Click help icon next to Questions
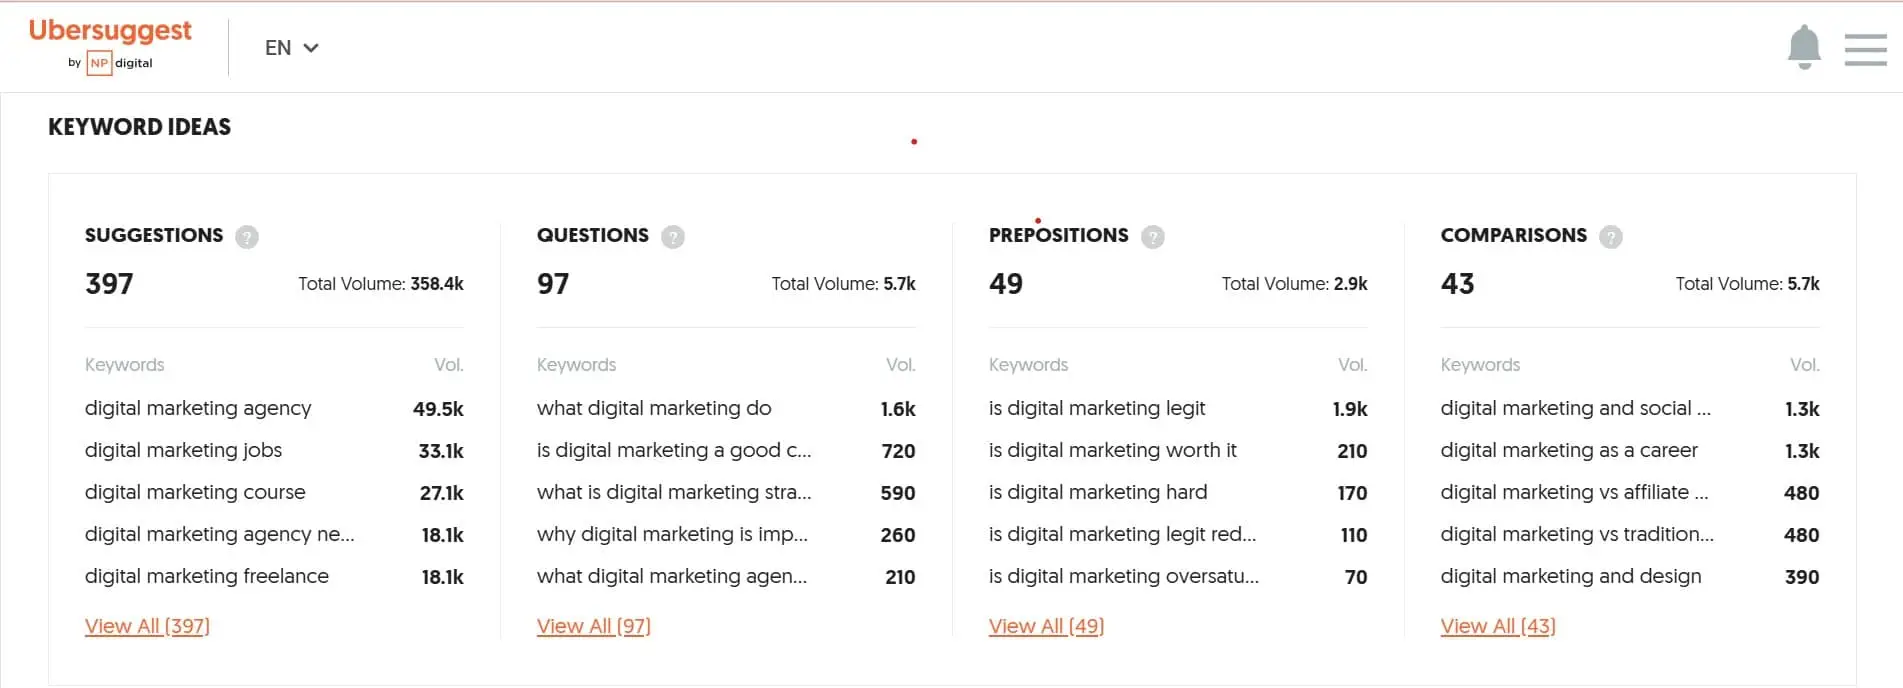 pyautogui.click(x=673, y=237)
